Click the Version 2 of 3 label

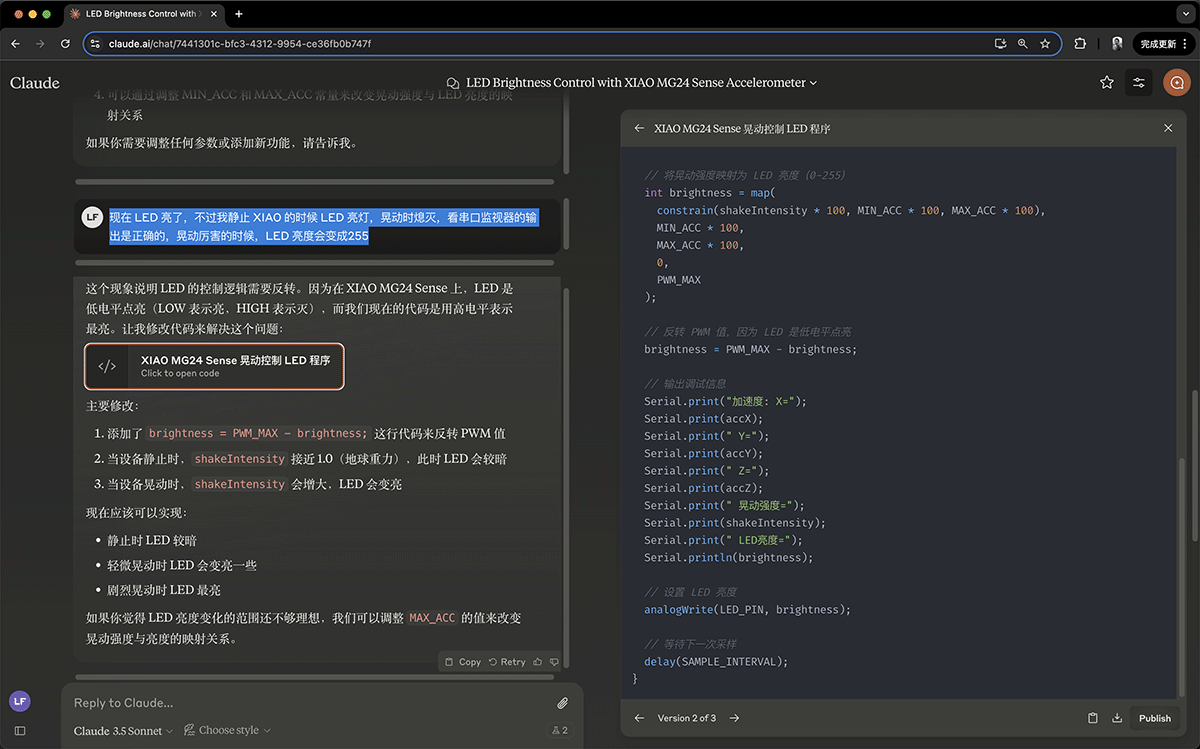point(687,718)
